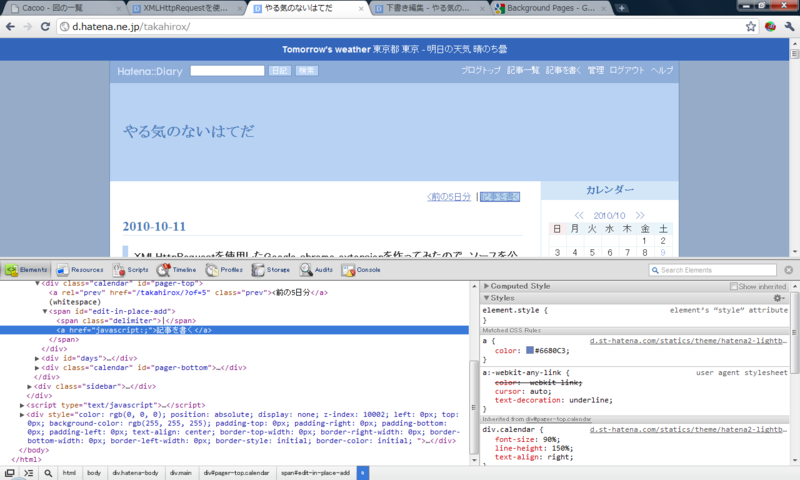800x480 pixels.
Task: Expand the script text/javascript node
Action: pos(22,405)
